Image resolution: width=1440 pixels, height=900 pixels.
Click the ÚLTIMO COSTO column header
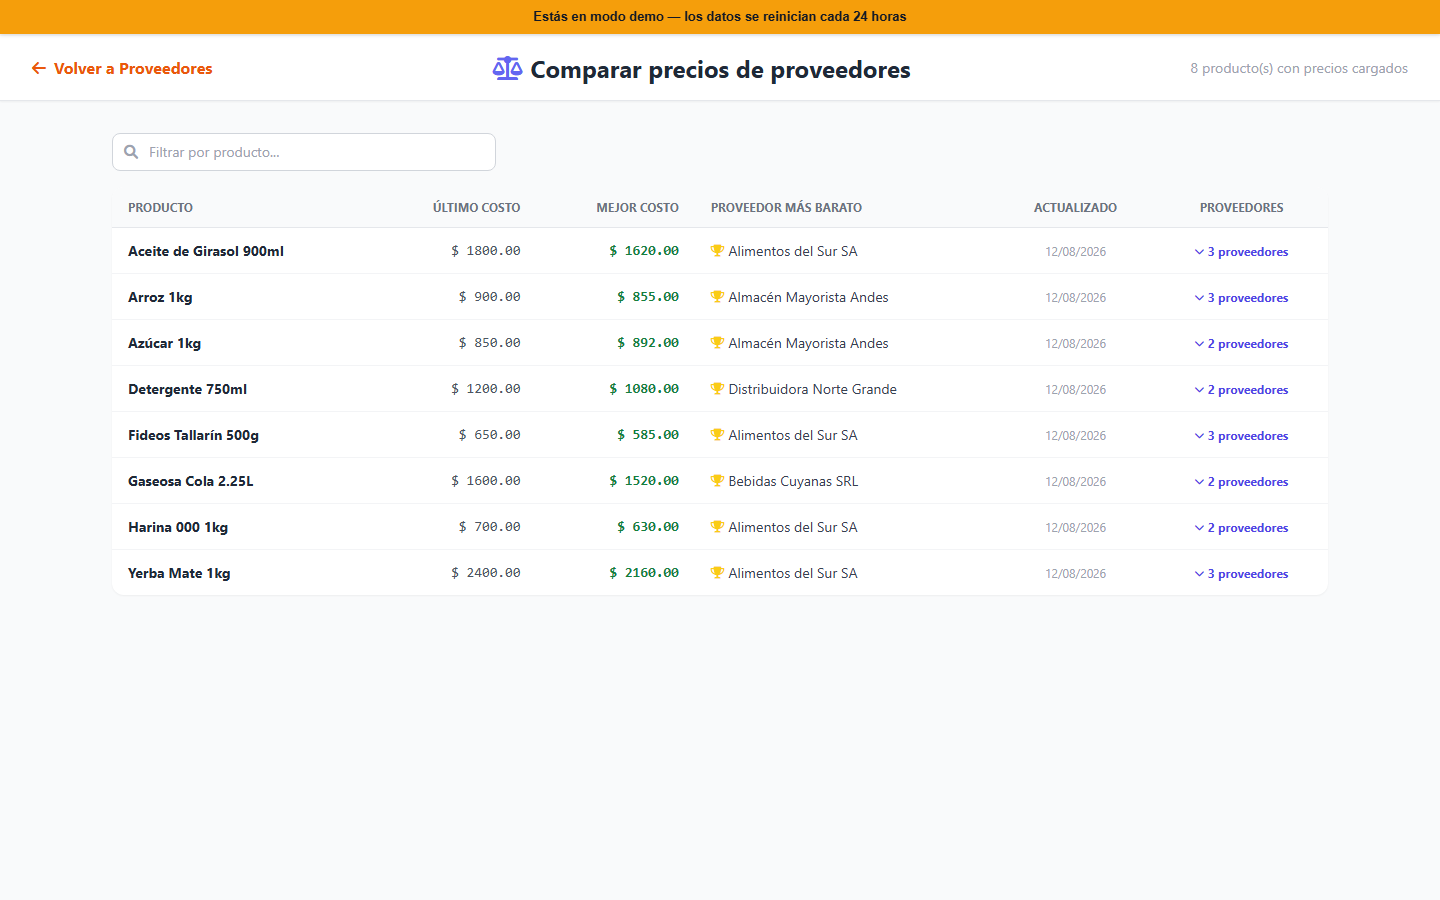(476, 208)
